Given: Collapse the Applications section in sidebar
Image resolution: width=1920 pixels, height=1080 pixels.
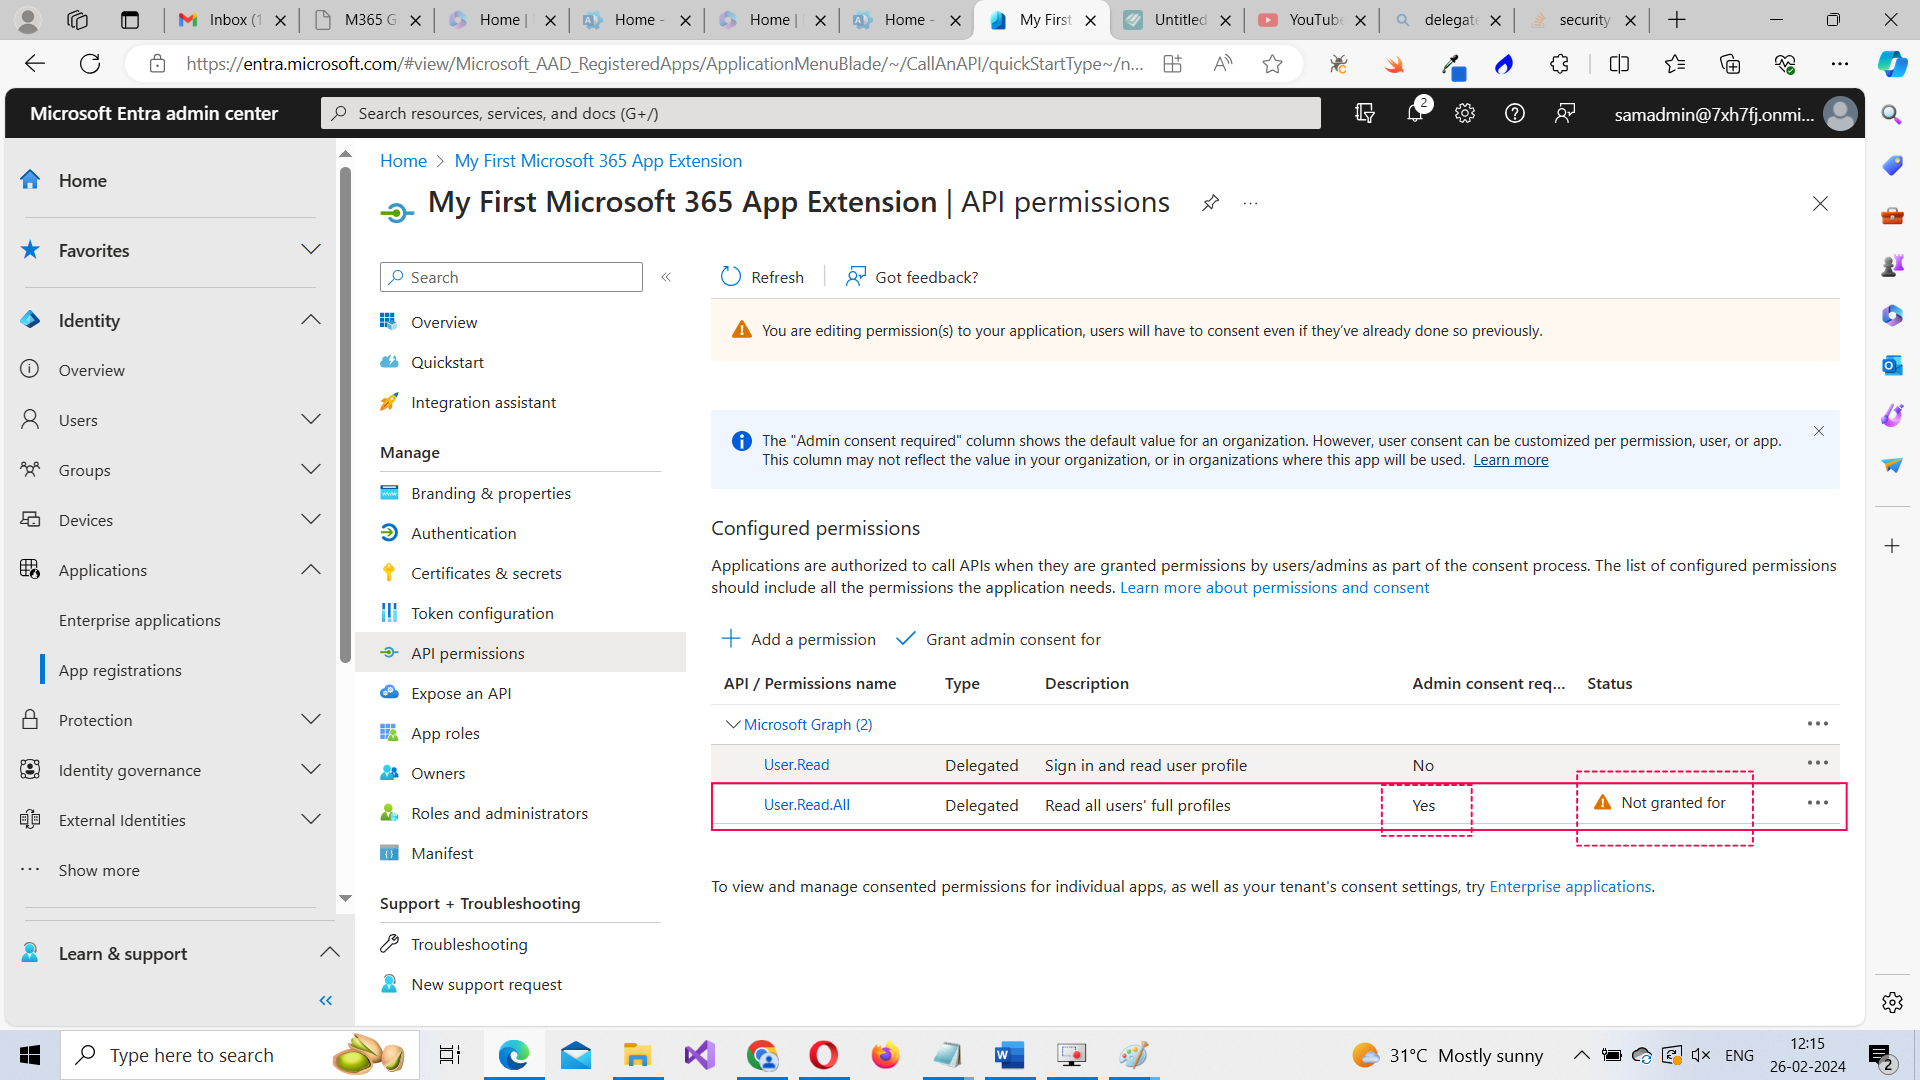Looking at the screenshot, I should tap(311, 569).
